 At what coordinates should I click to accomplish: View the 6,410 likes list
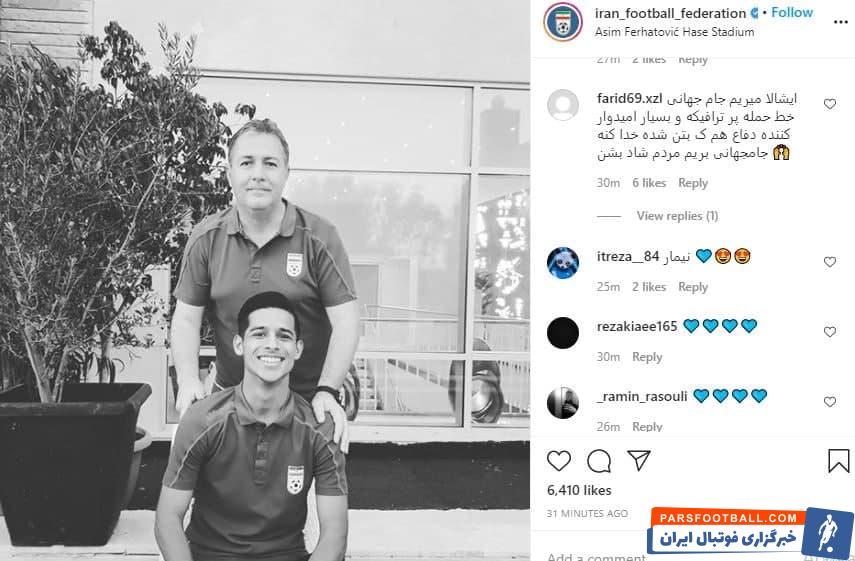pos(579,490)
